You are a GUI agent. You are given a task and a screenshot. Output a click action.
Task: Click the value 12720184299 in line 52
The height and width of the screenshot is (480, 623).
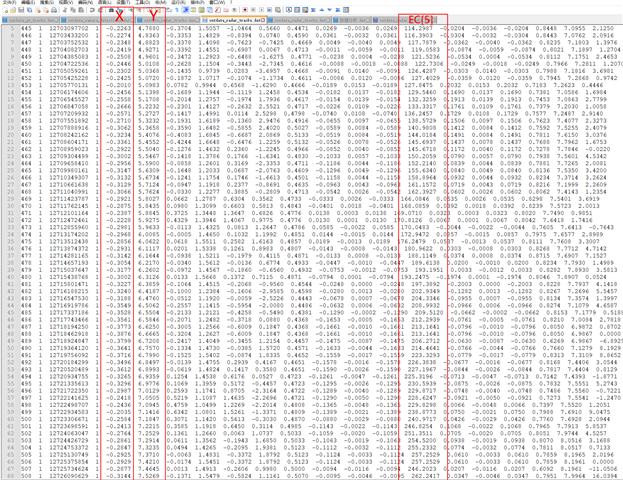(x=69, y=362)
